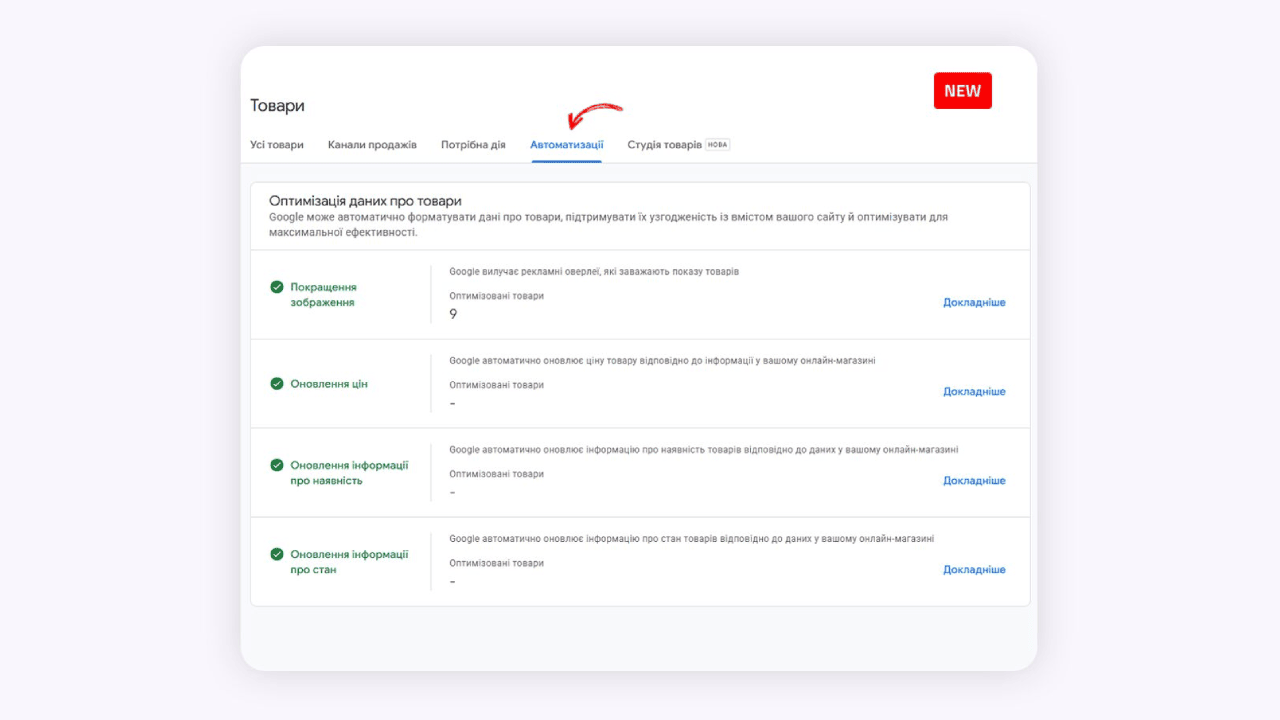The image size is (1280, 720).
Task: Click the Оновлення інформації про наявність label
Action: pyautogui.click(x=349, y=473)
